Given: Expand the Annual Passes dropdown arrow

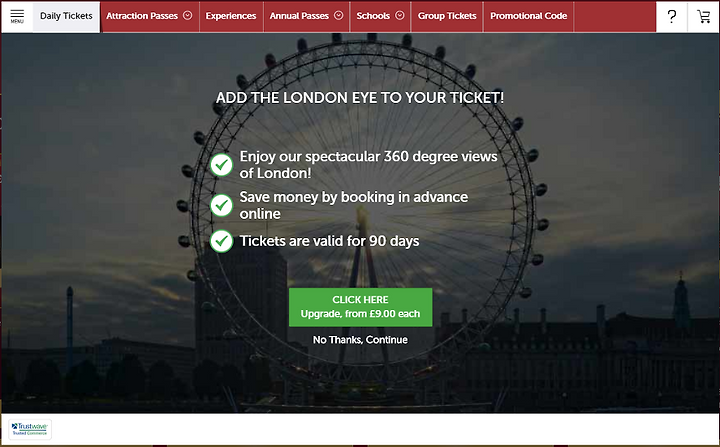Looking at the screenshot, I should click(x=338, y=16).
